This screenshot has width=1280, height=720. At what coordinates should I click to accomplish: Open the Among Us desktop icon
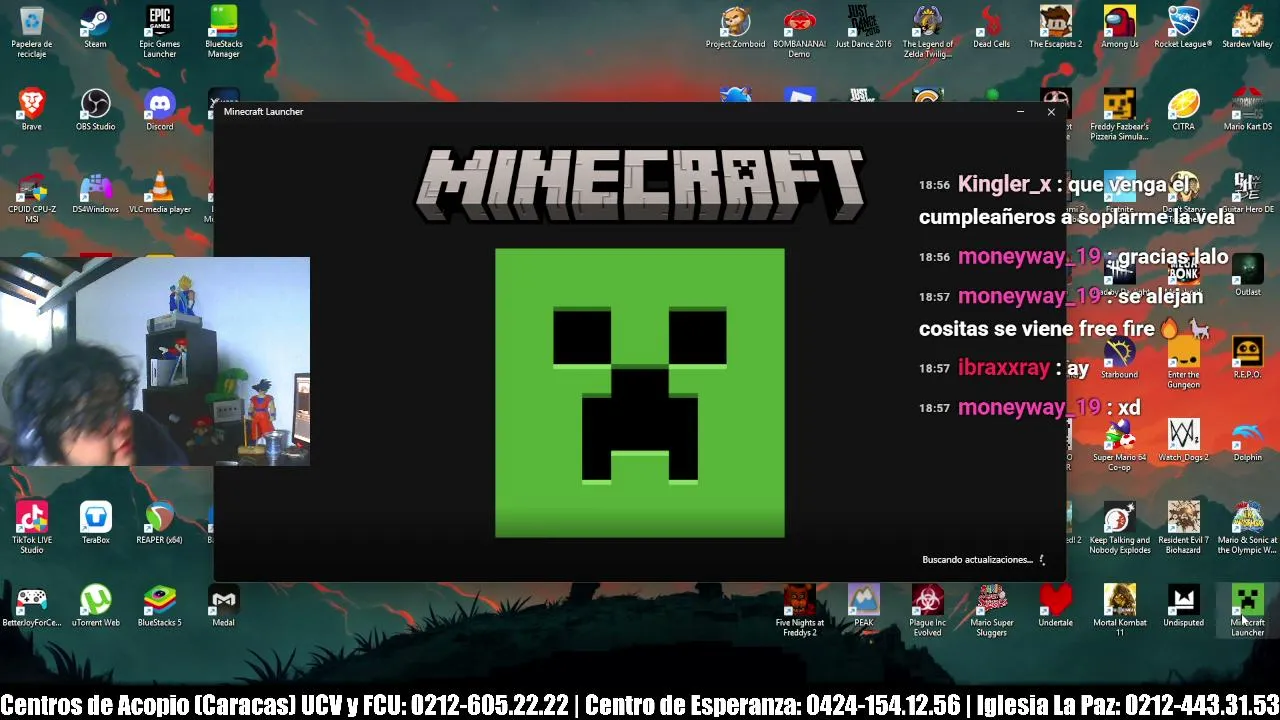1120,28
